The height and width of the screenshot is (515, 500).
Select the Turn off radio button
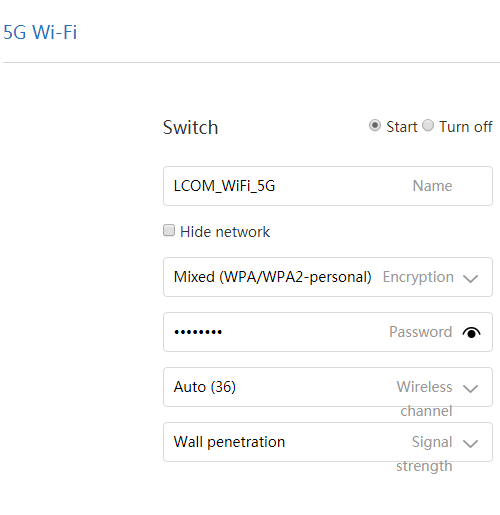click(428, 126)
